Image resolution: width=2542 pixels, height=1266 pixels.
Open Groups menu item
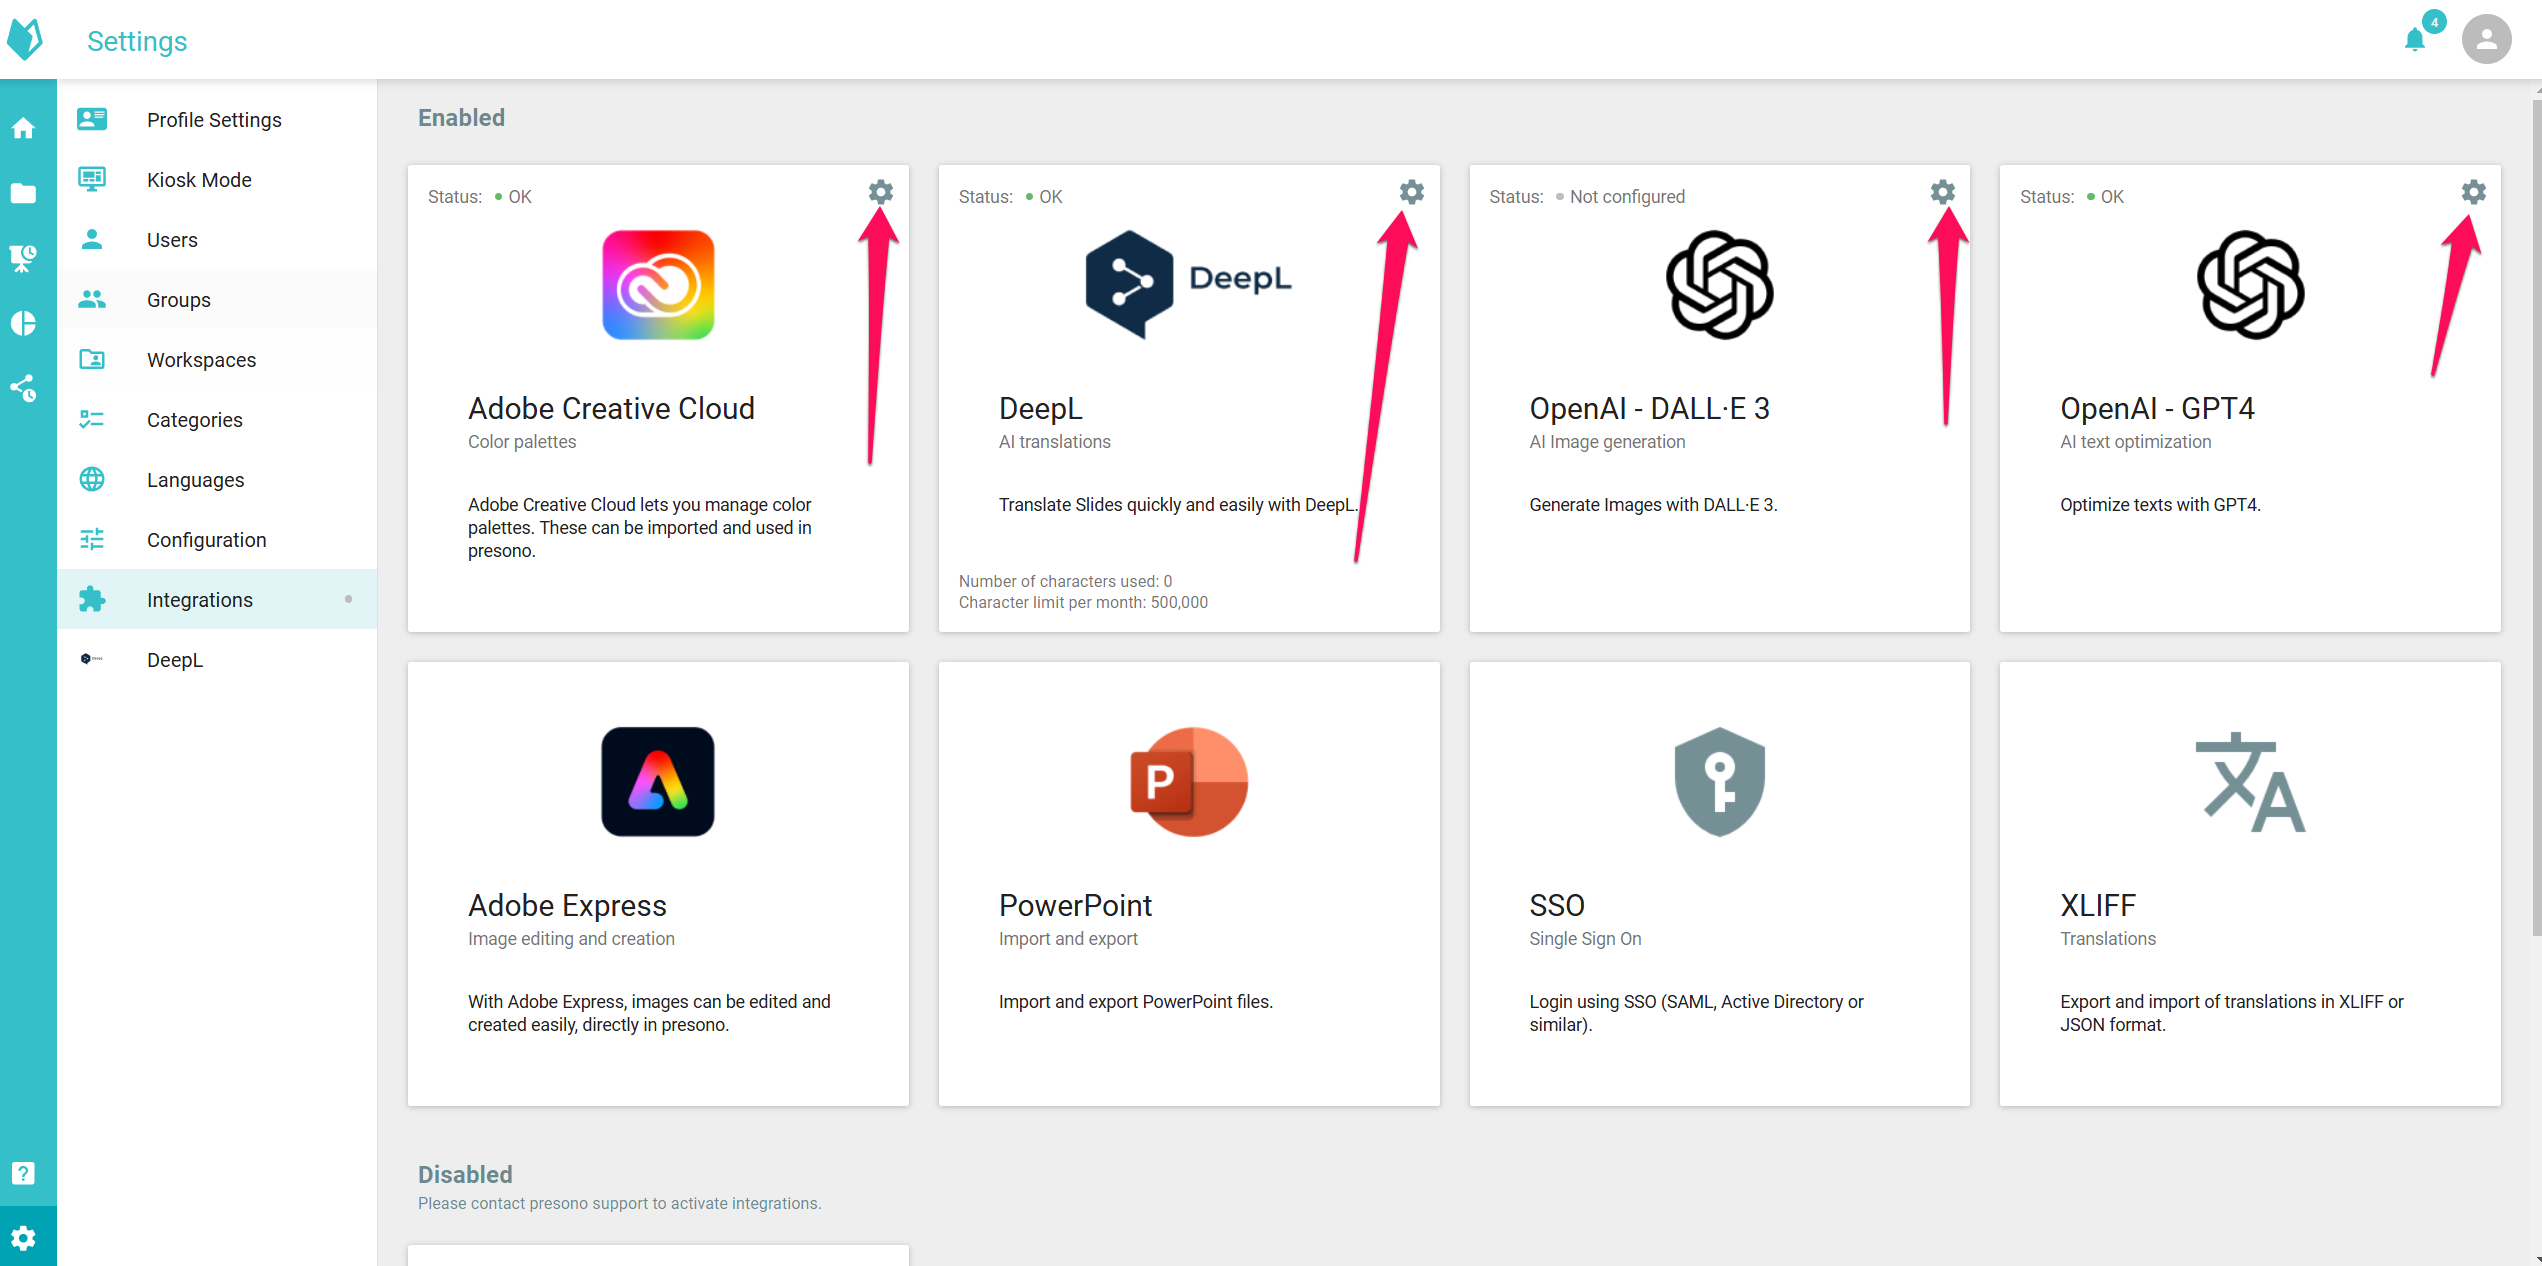coord(217,299)
